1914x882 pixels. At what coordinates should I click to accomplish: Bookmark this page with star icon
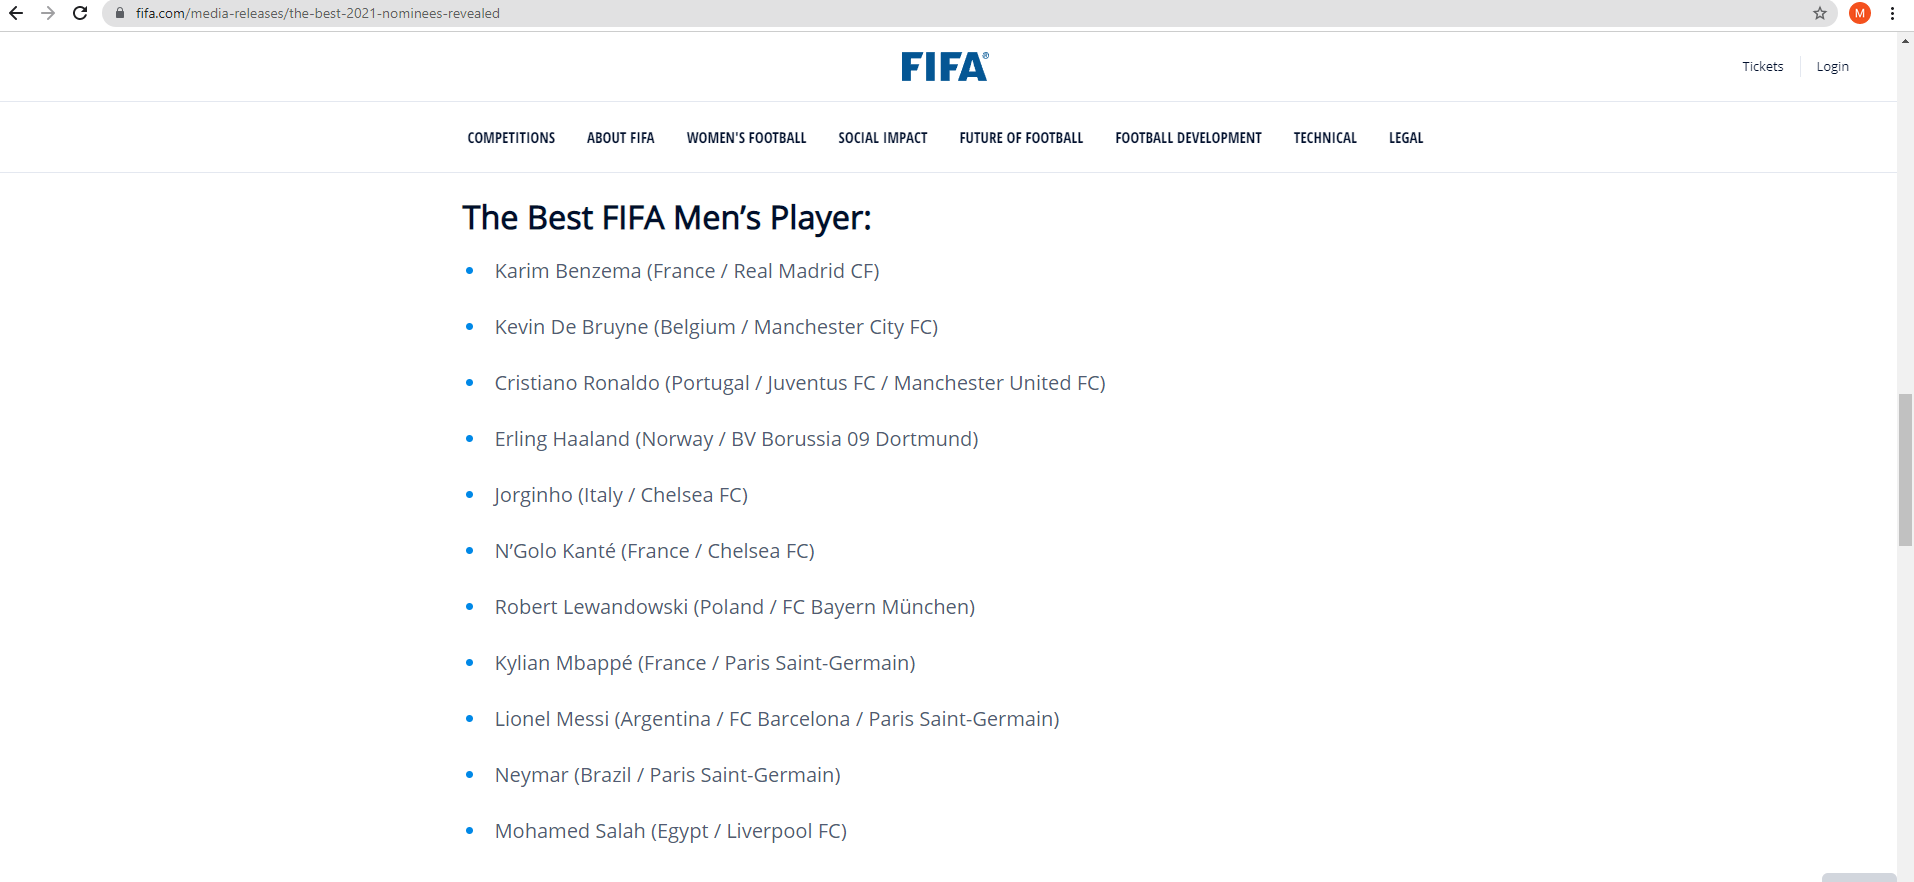(x=1820, y=13)
